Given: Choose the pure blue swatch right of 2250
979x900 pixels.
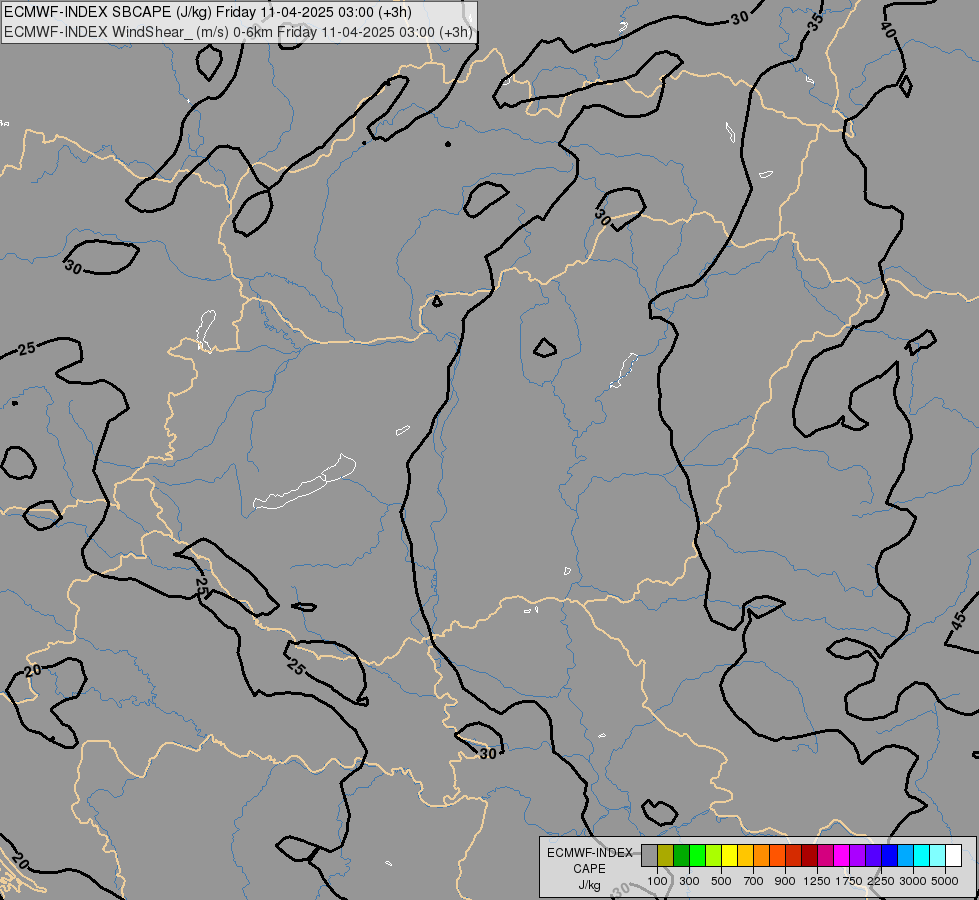Looking at the screenshot, I should pyautogui.click(x=890, y=856).
